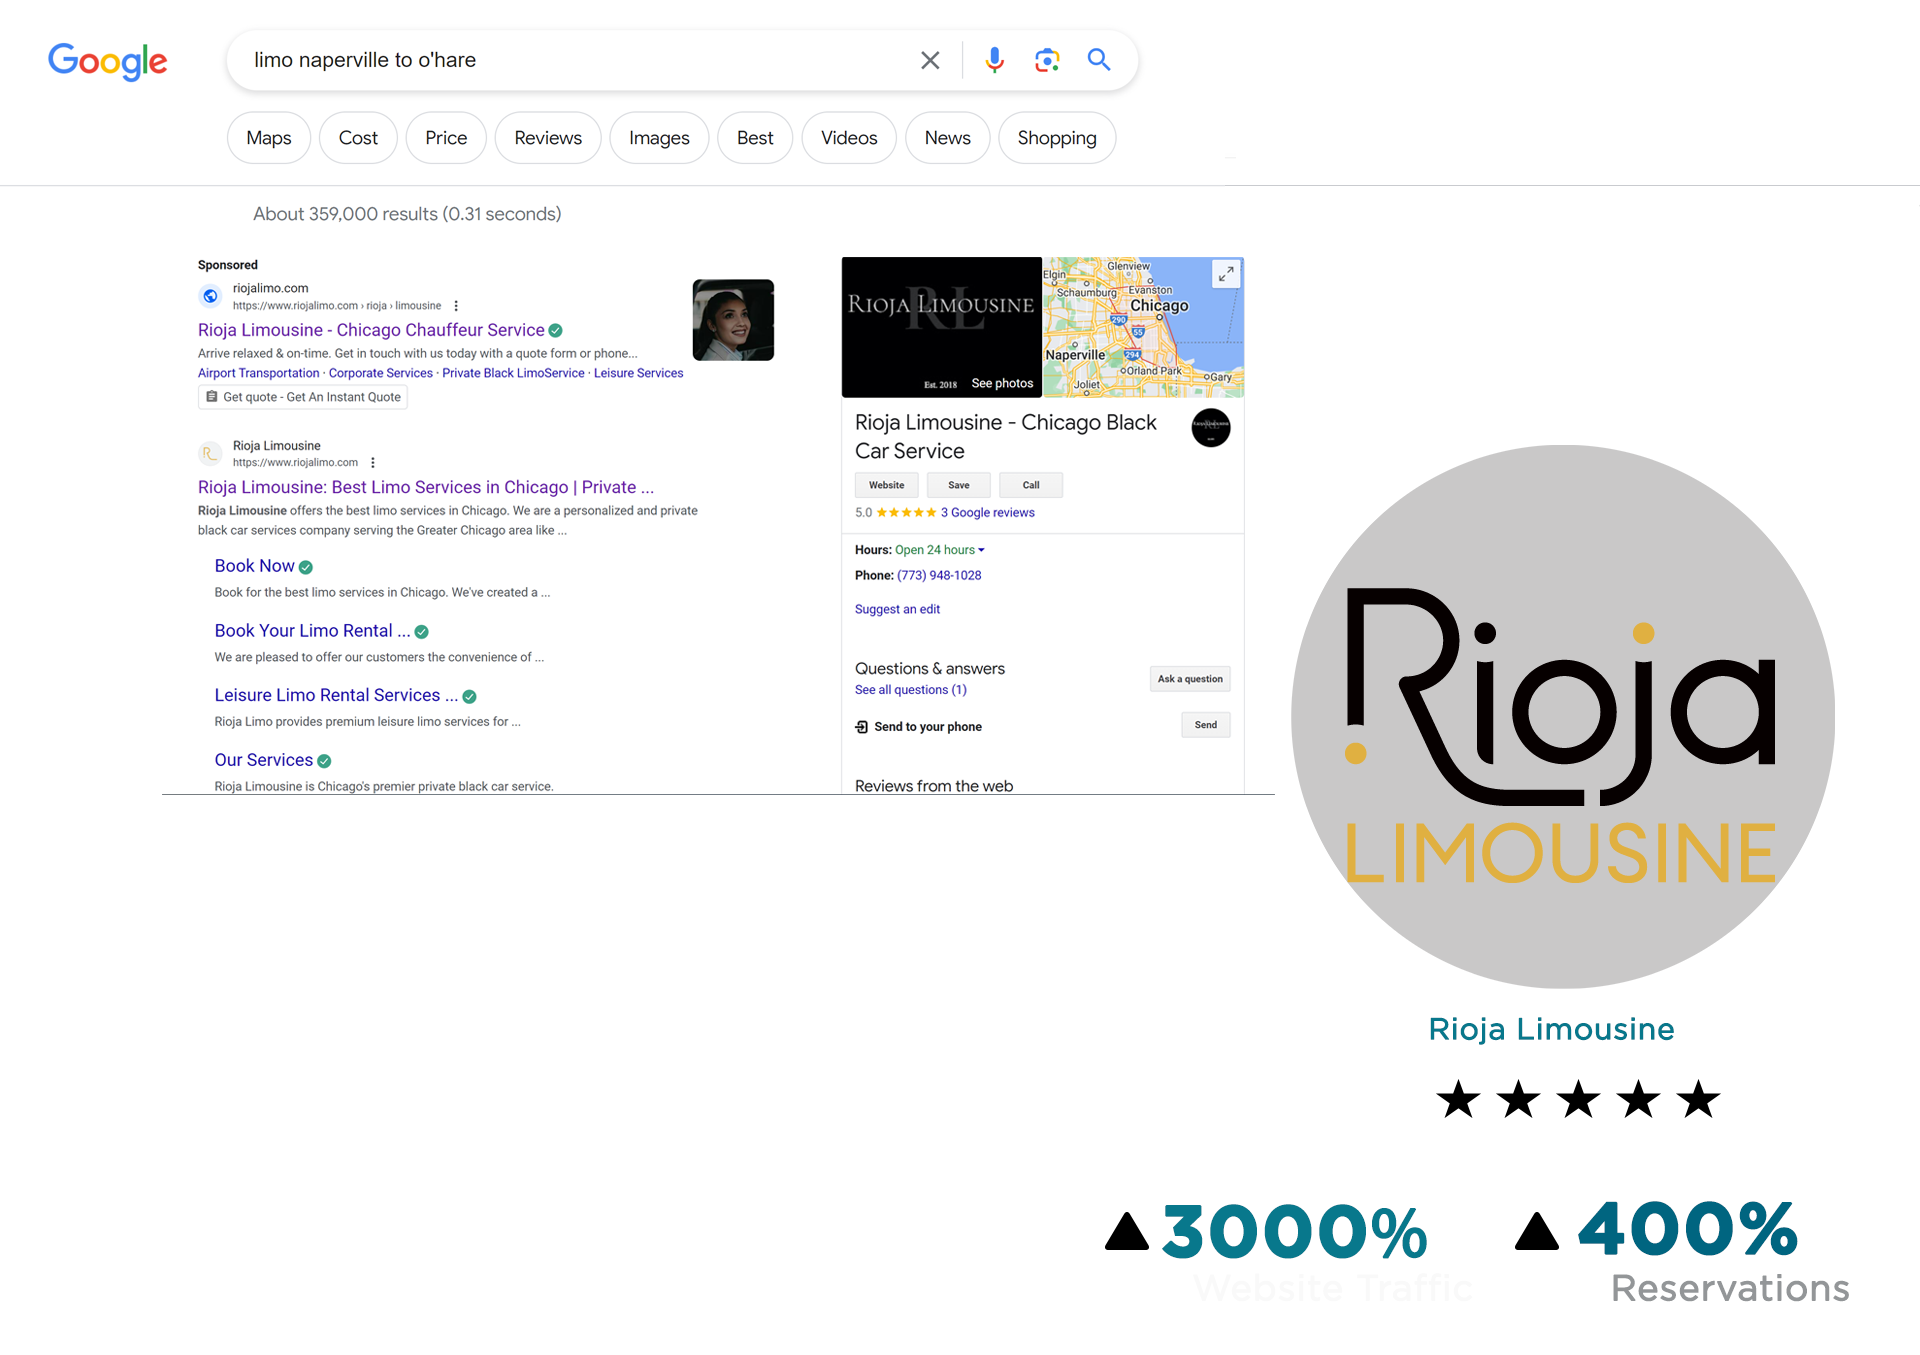This screenshot has height=1355, width=1920.
Task: Click the globe favicon beside riojalimo.com
Action: 210,296
